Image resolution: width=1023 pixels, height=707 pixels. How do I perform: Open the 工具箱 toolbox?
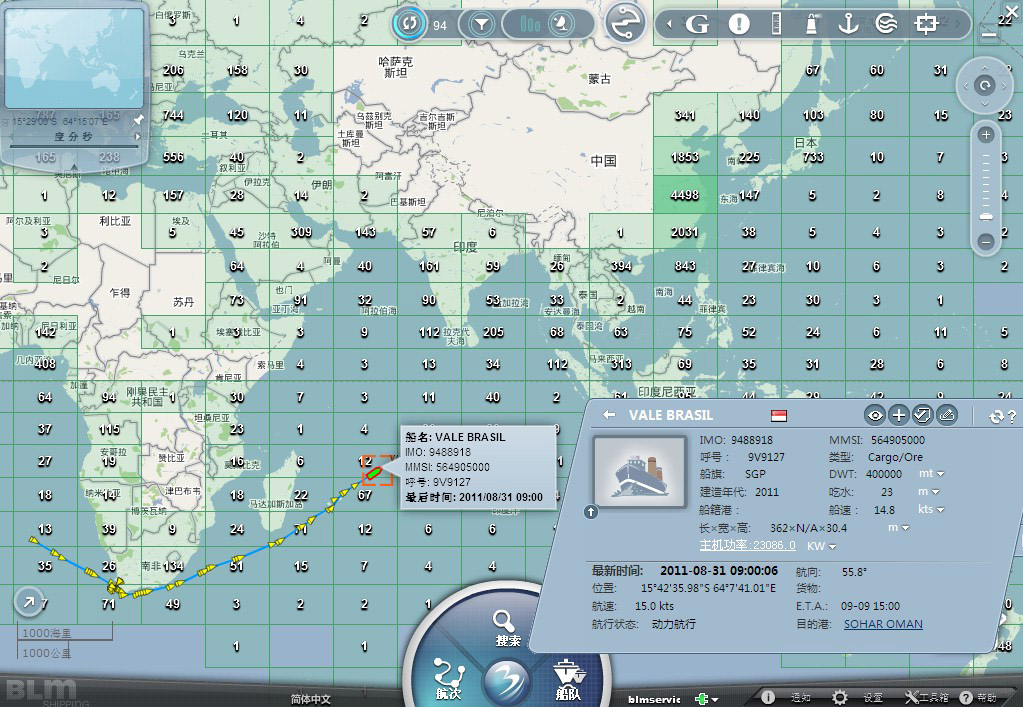(x=927, y=697)
